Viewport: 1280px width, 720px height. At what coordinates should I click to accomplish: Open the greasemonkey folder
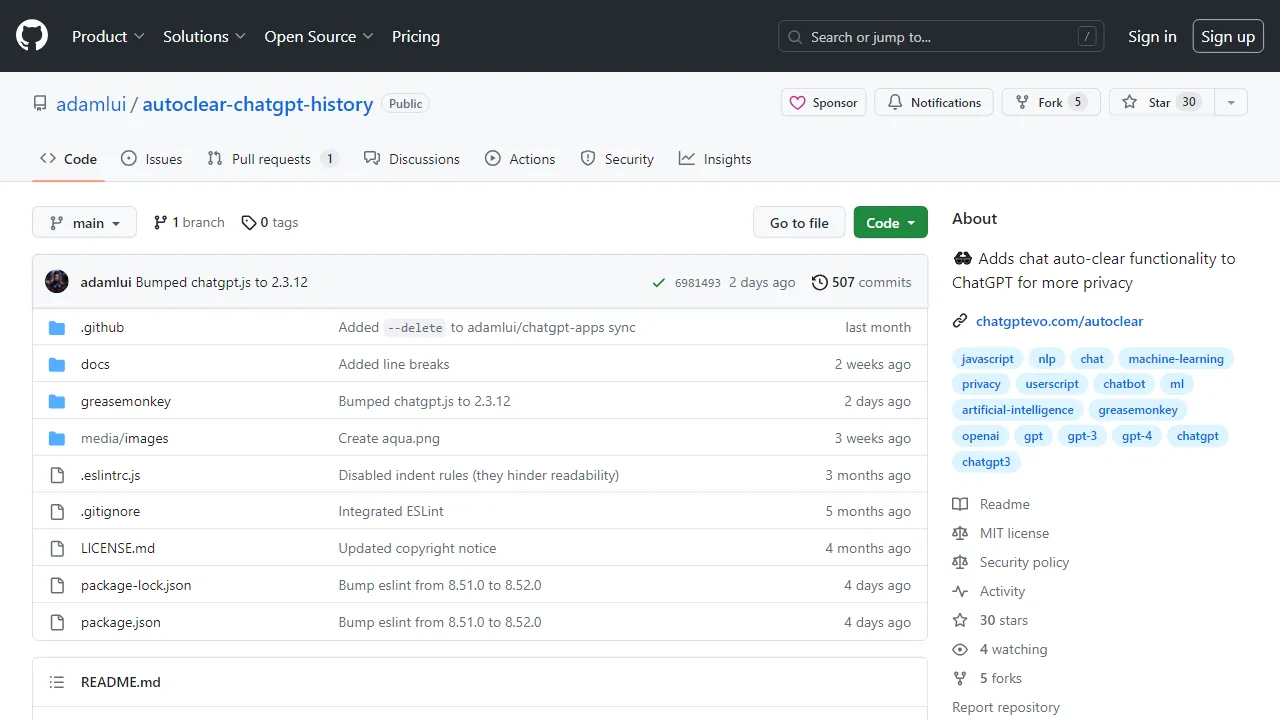tap(126, 401)
